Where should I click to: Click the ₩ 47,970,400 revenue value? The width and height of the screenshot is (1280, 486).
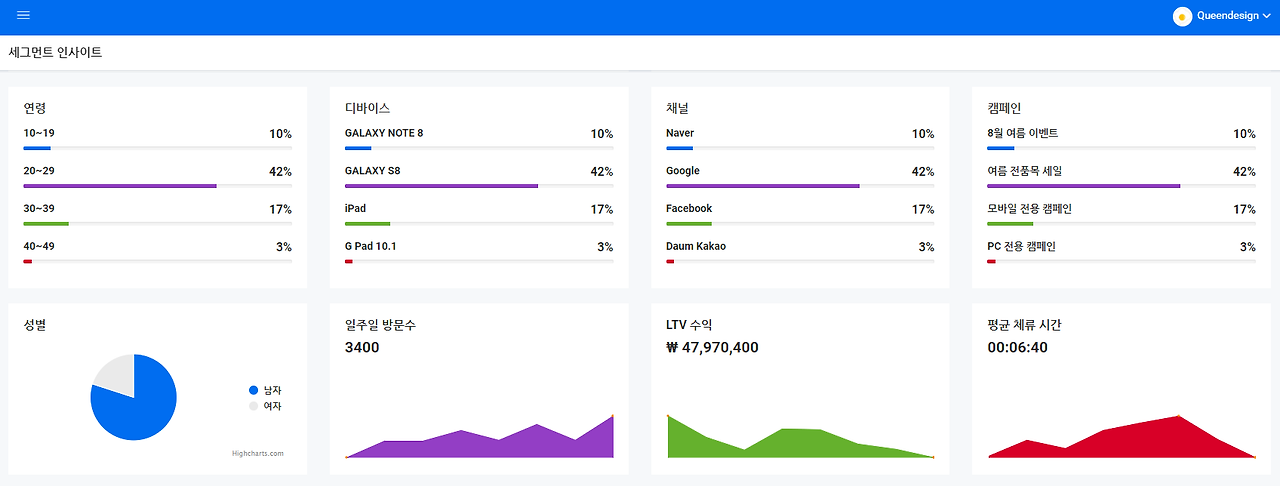pos(712,348)
